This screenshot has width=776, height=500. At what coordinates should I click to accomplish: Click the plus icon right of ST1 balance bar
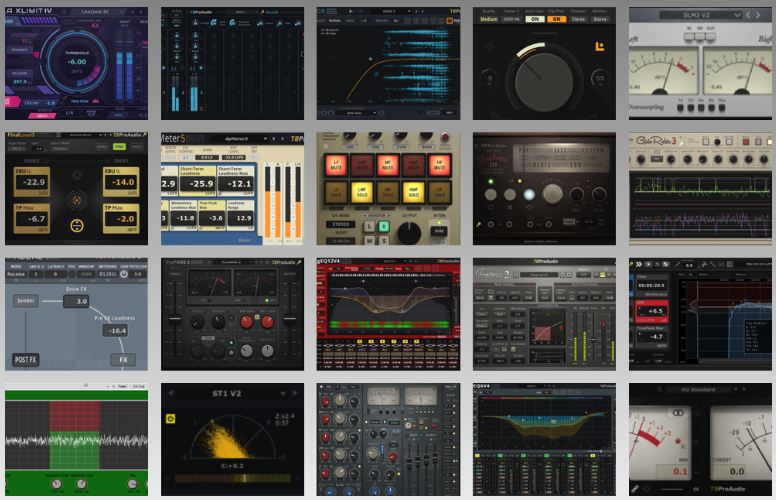pos(295,478)
